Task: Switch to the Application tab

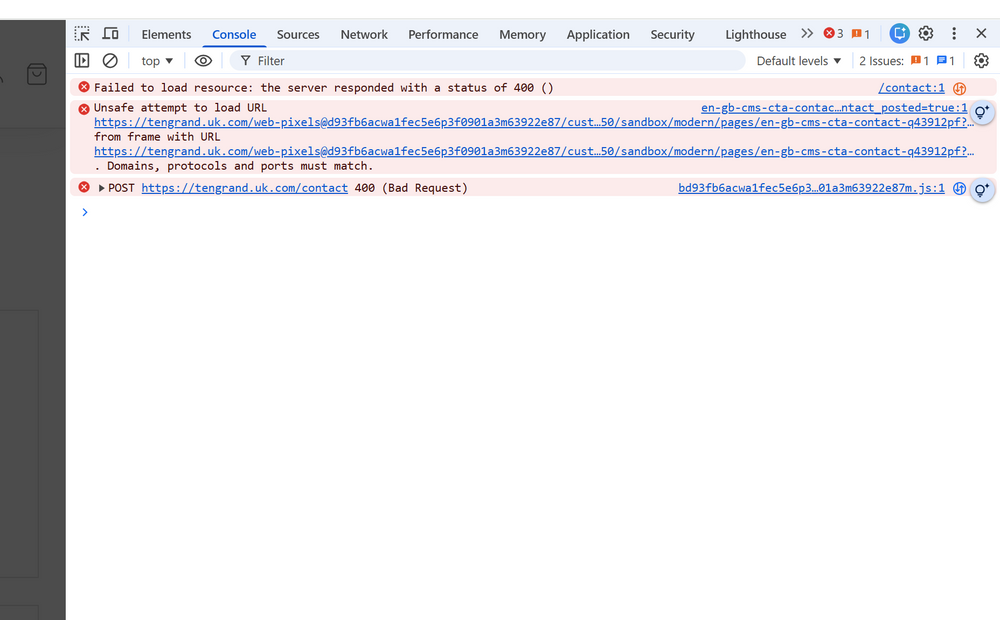Action: click(x=598, y=34)
